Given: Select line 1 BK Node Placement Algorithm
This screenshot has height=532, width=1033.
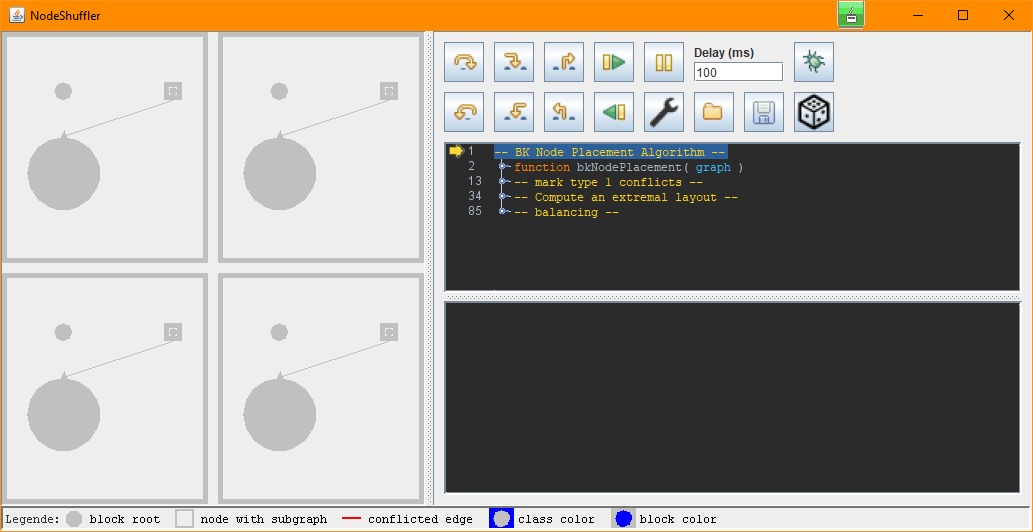Looking at the screenshot, I should [x=611, y=152].
